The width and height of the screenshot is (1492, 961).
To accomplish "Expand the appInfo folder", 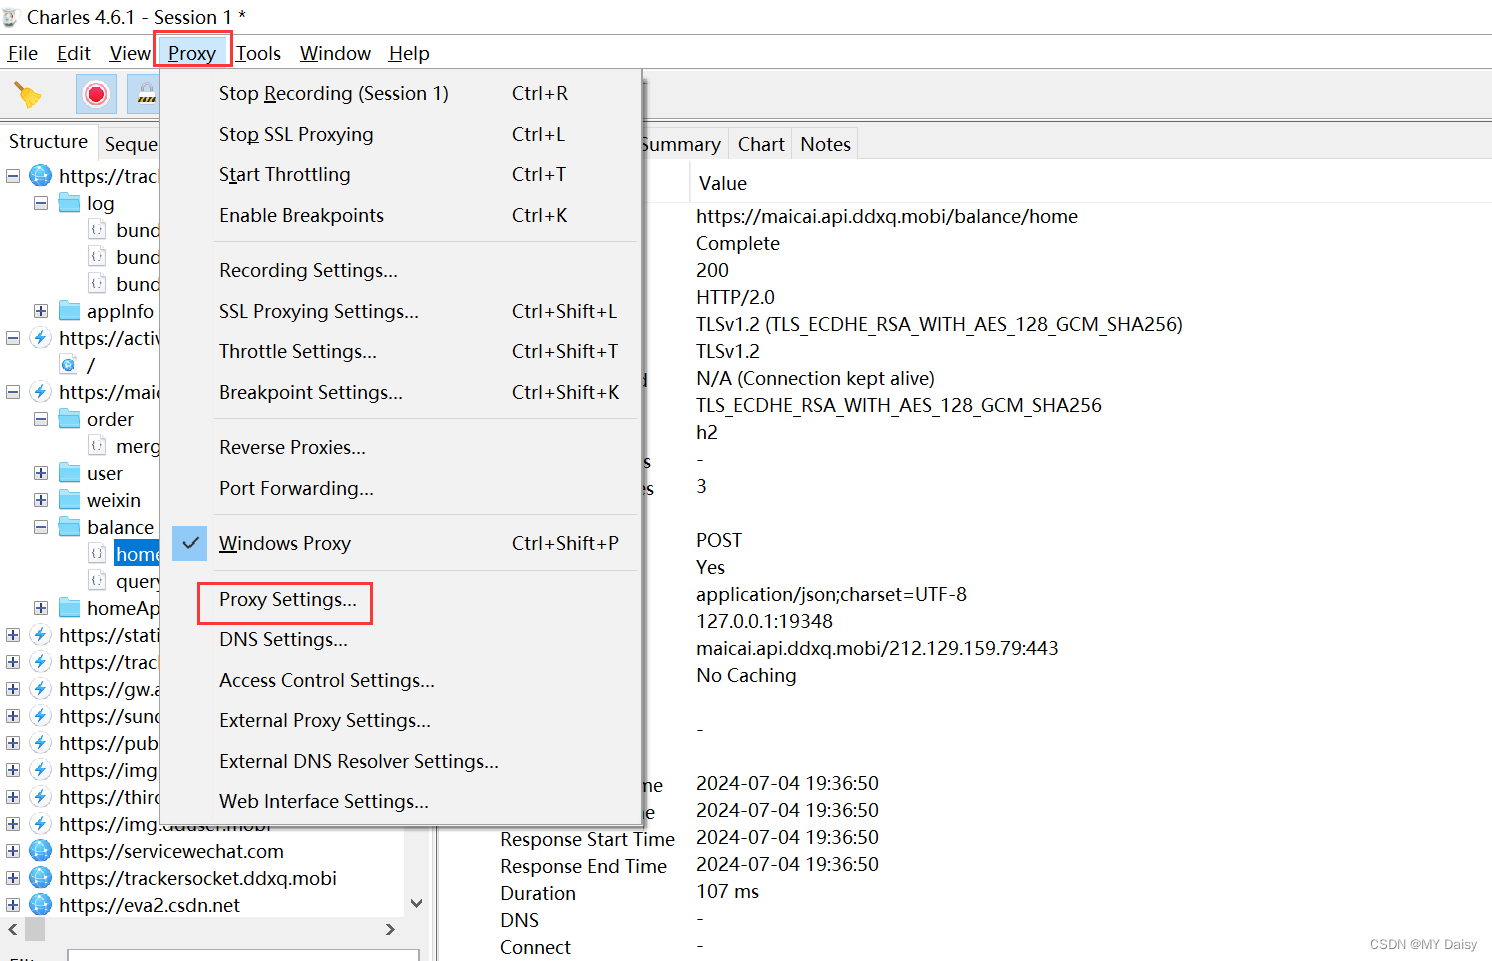I will point(41,311).
